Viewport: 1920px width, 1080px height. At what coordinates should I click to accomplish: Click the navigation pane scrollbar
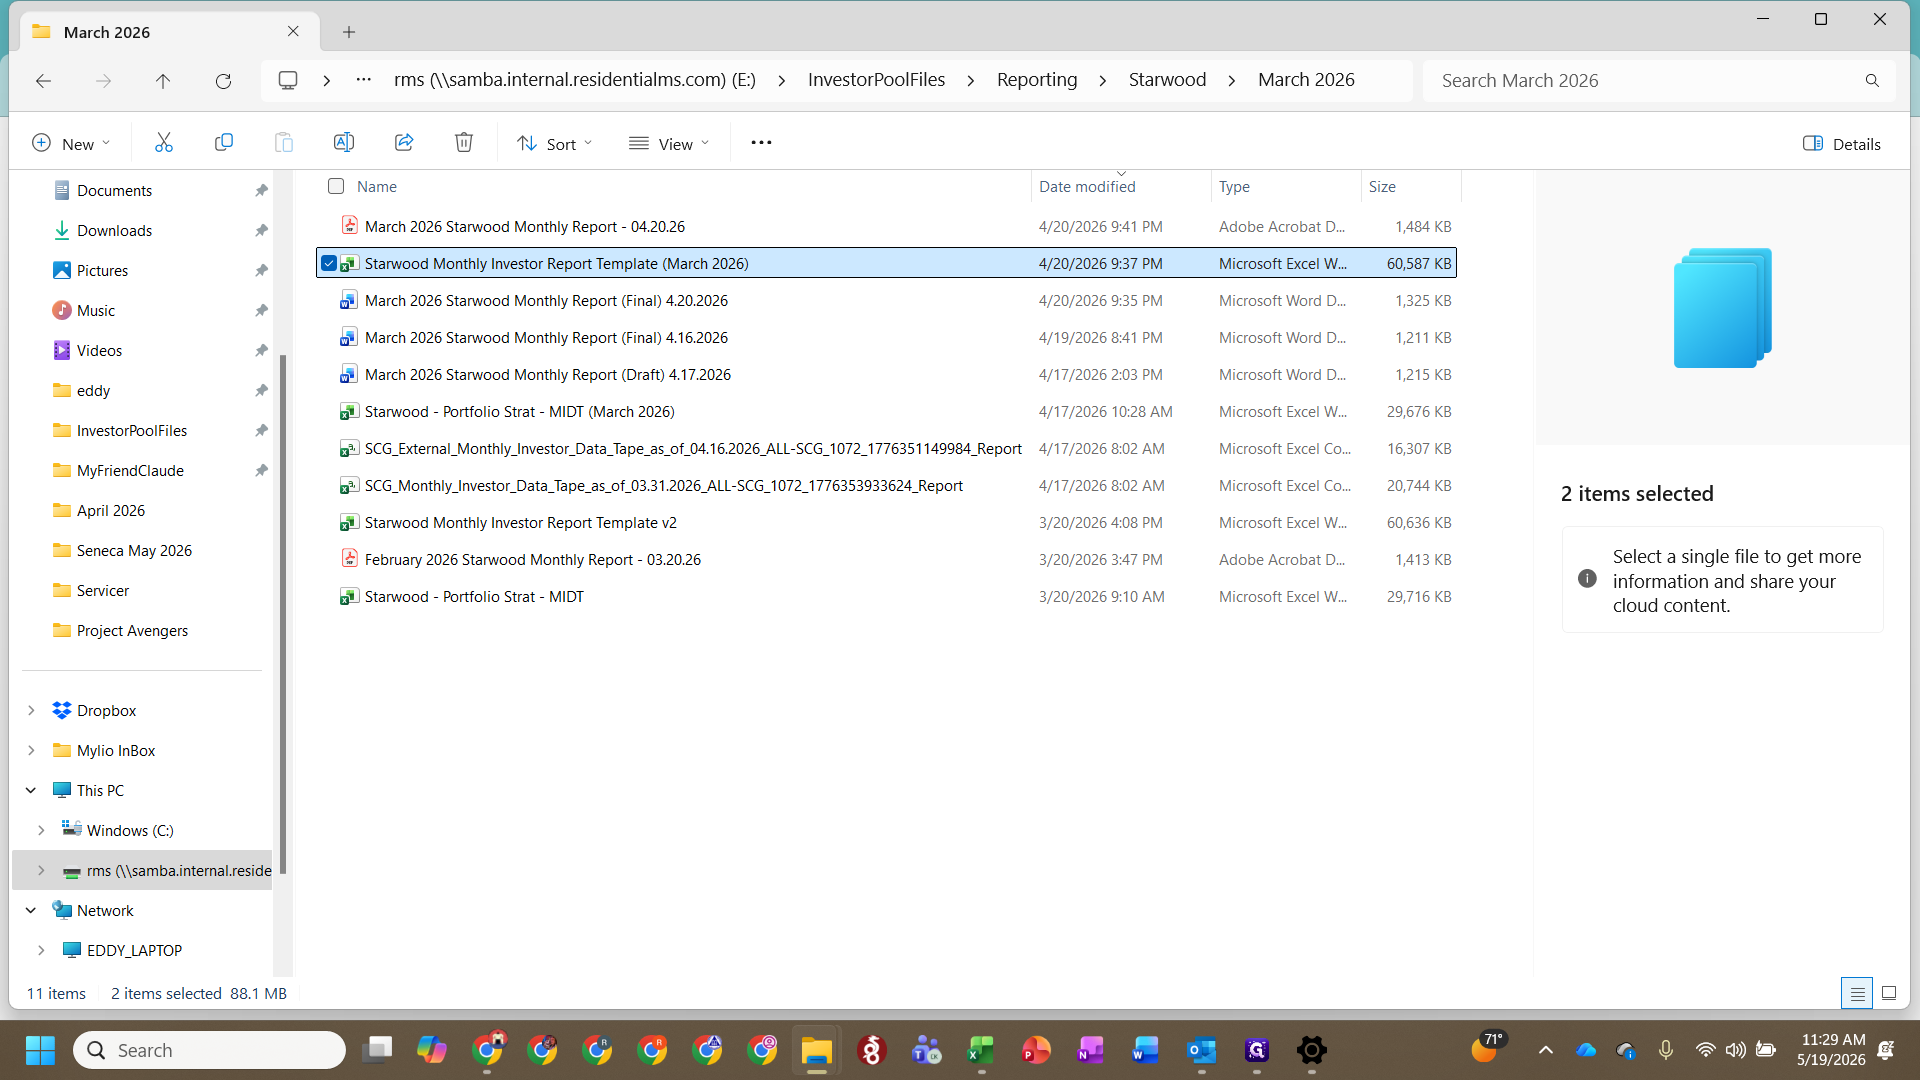tap(283, 613)
